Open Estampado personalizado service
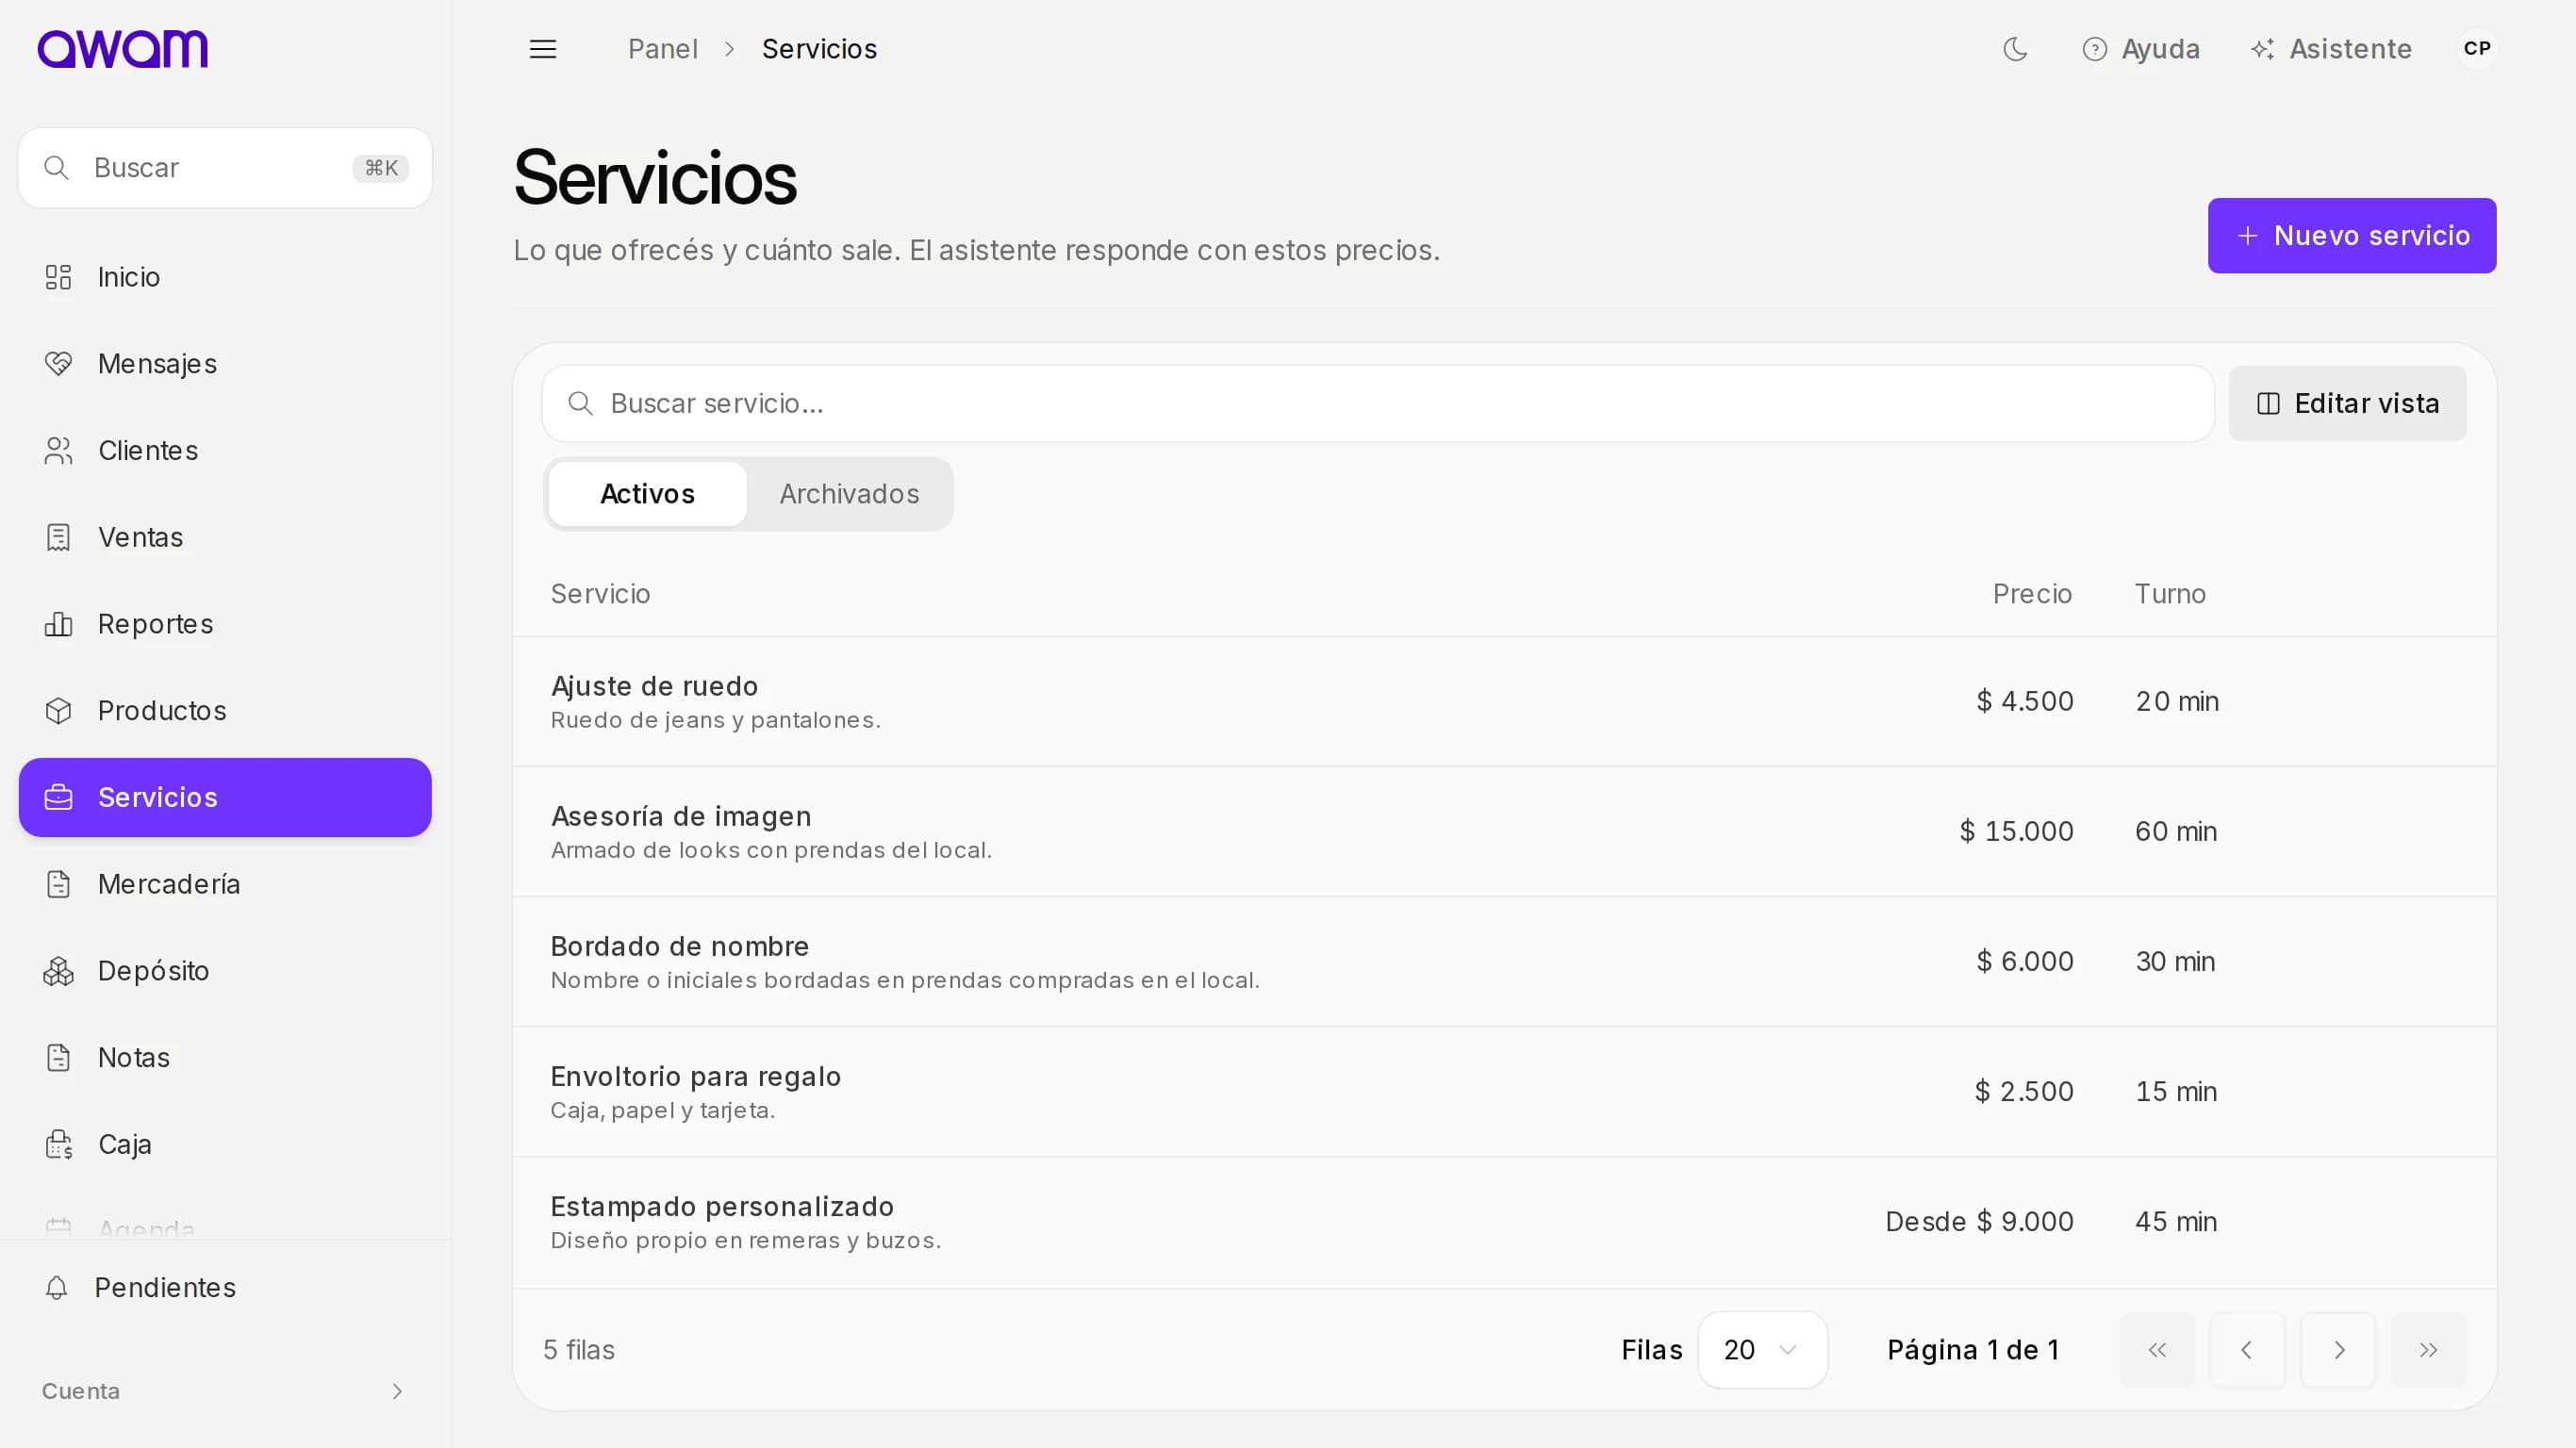Image resolution: width=2576 pixels, height=1448 pixels. click(1504, 1222)
